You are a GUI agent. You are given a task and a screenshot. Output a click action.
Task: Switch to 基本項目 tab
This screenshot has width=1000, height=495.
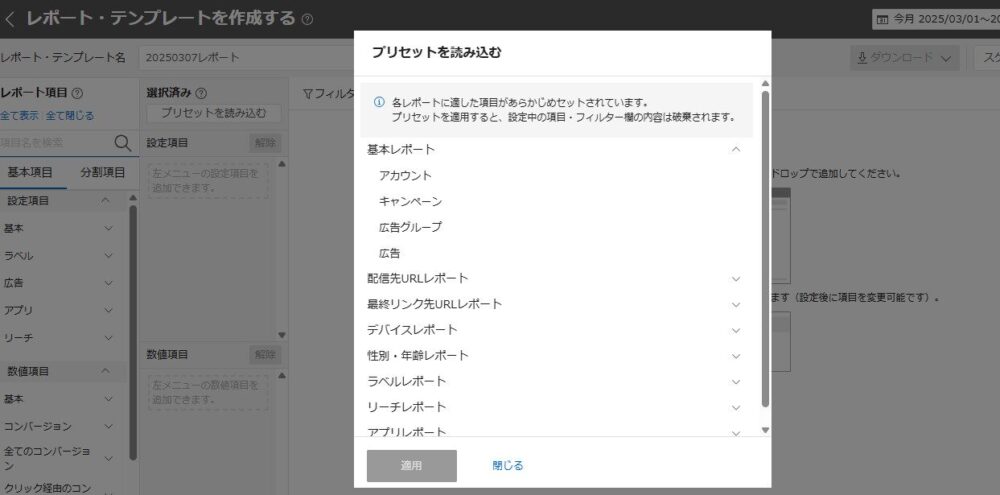pyautogui.click(x=29, y=172)
